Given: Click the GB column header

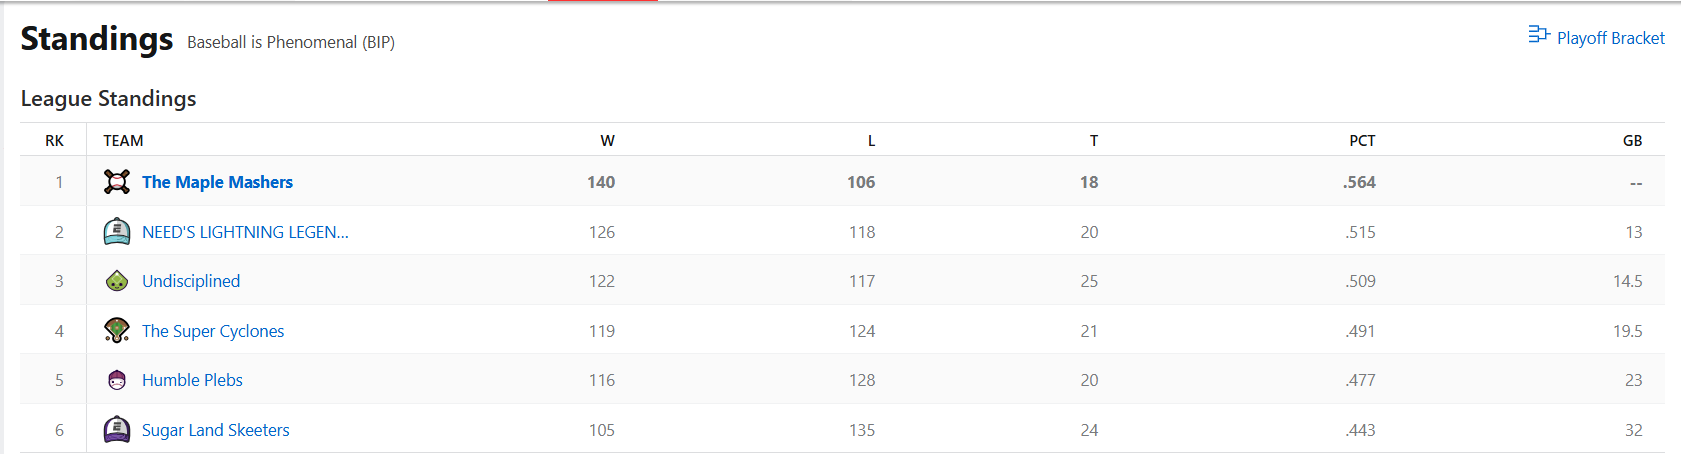Looking at the screenshot, I should (x=1632, y=141).
